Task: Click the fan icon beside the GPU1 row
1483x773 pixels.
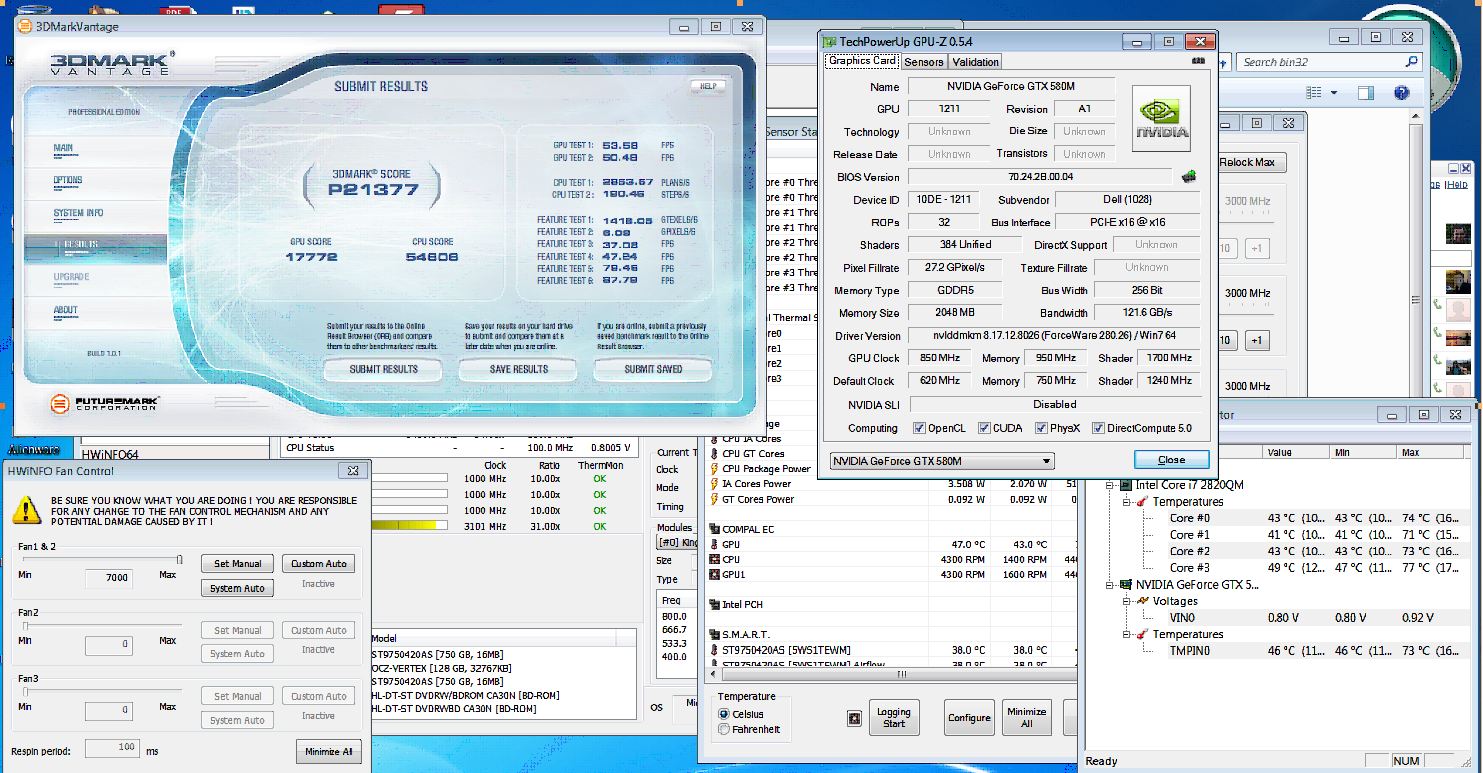Action: click(x=714, y=575)
